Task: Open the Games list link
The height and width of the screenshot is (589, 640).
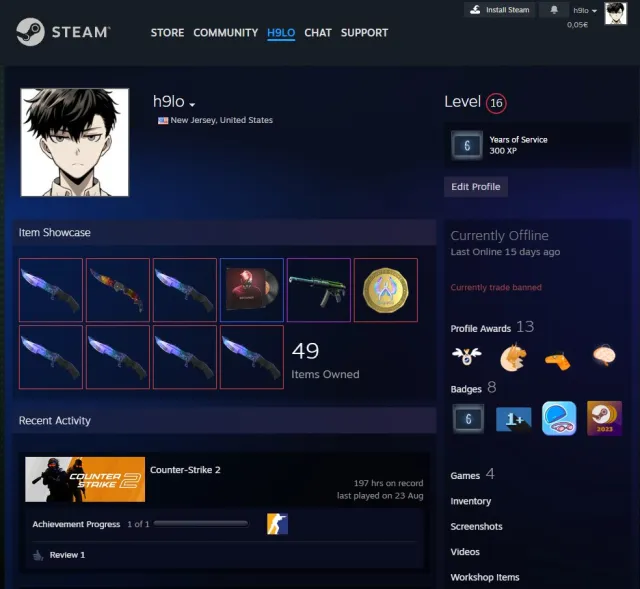Action: [465, 476]
